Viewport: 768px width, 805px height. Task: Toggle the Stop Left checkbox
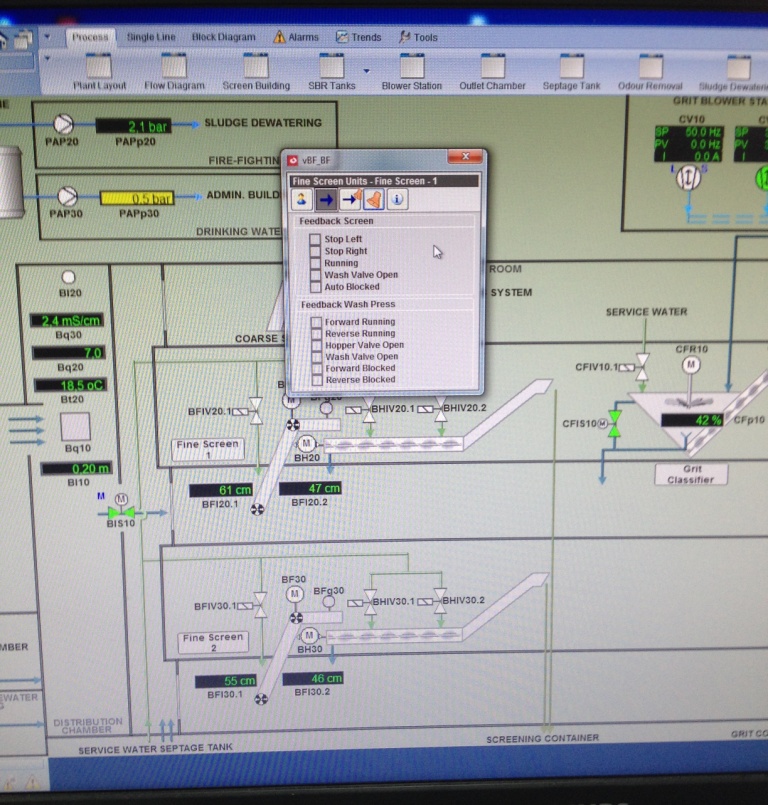[315, 239]
